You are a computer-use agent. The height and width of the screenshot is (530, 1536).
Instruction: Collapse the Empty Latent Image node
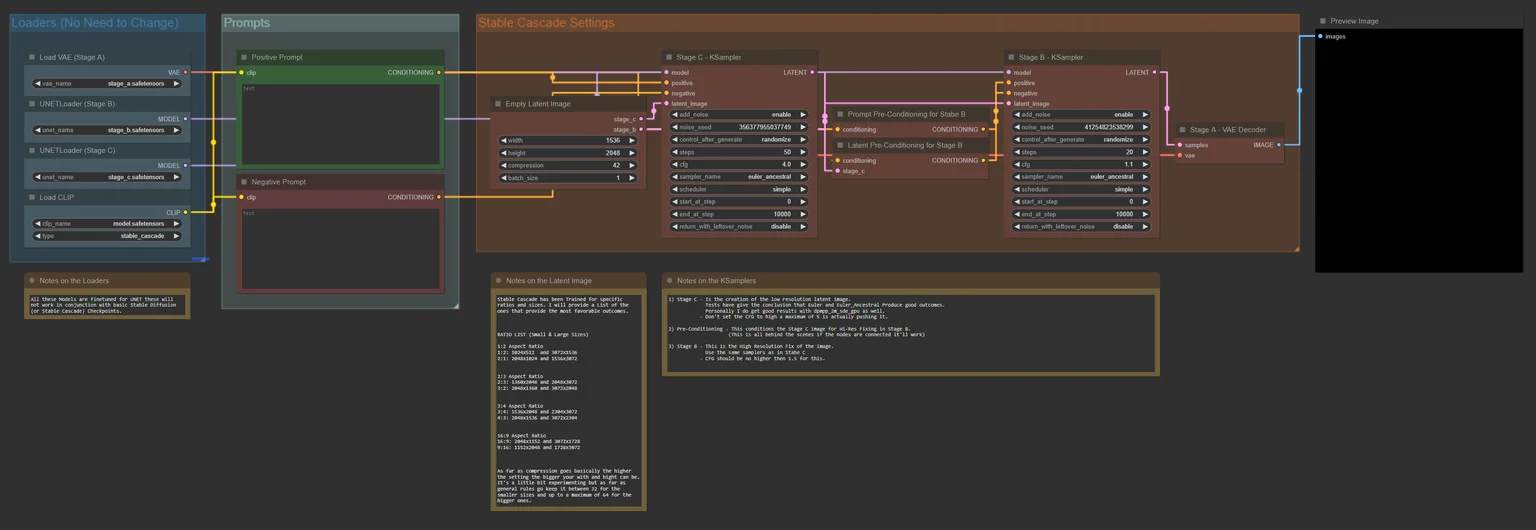click(x=498, y=104)
